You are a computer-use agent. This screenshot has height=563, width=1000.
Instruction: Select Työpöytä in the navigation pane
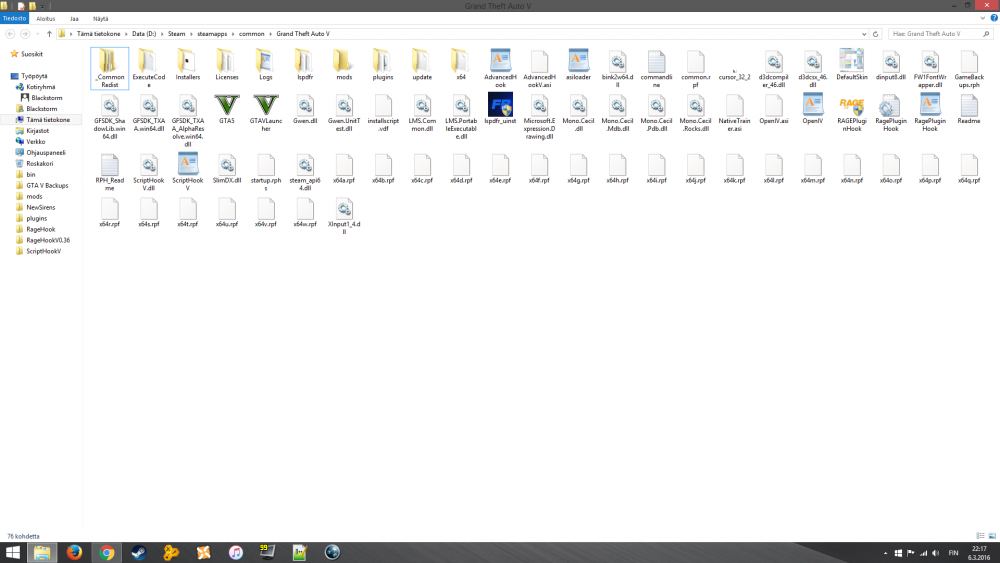click(x=34, y=76)
